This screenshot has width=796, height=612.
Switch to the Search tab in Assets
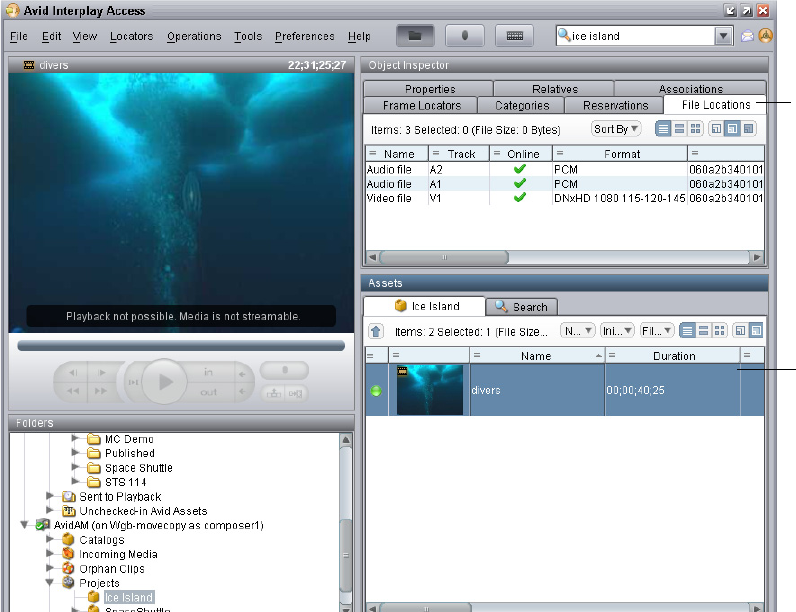(522, 307)
